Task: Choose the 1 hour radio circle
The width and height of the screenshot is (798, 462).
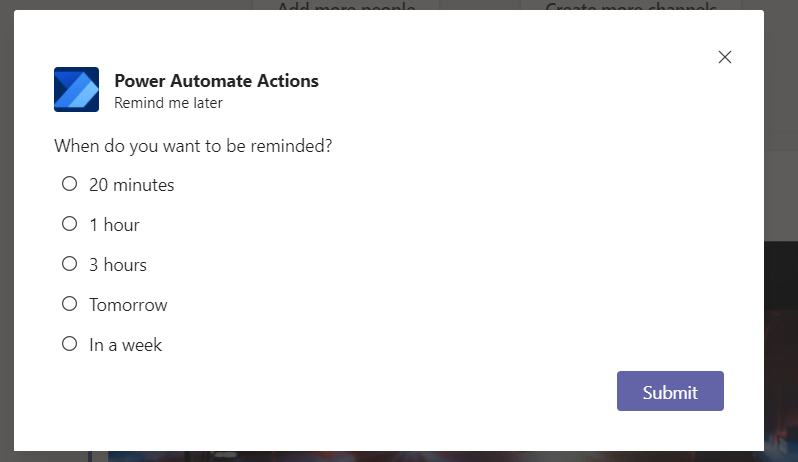Action: 70,224
